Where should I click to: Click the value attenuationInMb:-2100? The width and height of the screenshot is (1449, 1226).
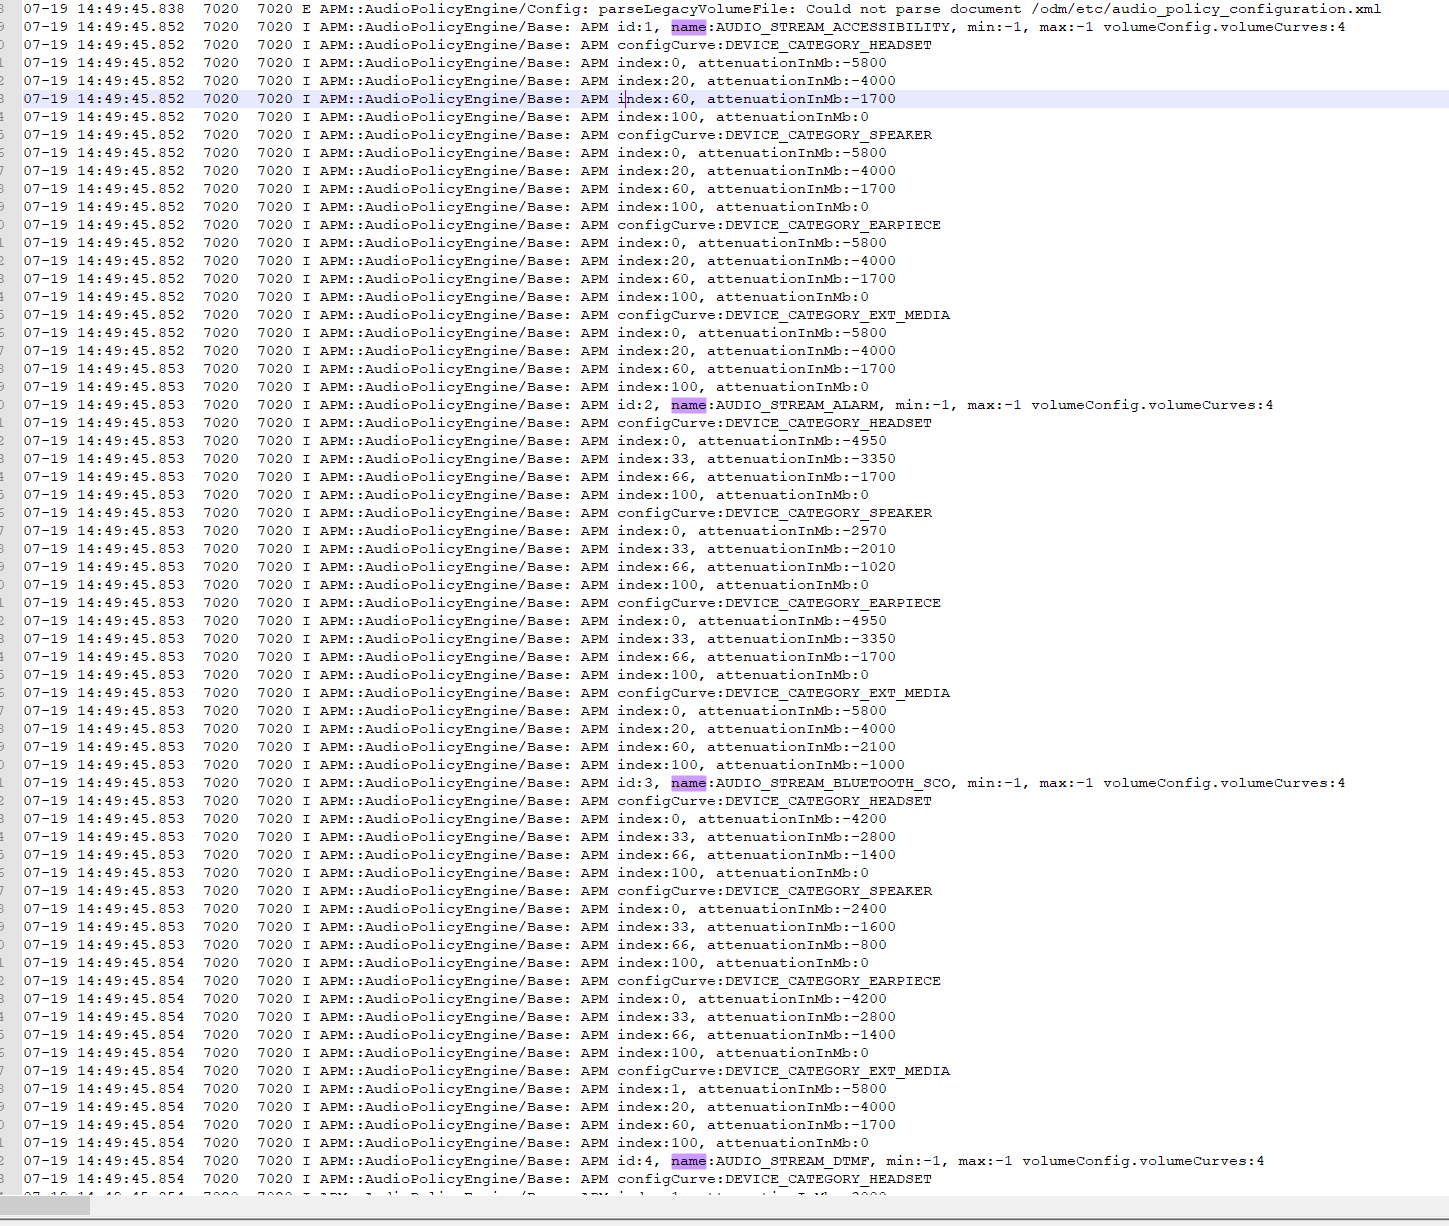[x=801, y=747]
